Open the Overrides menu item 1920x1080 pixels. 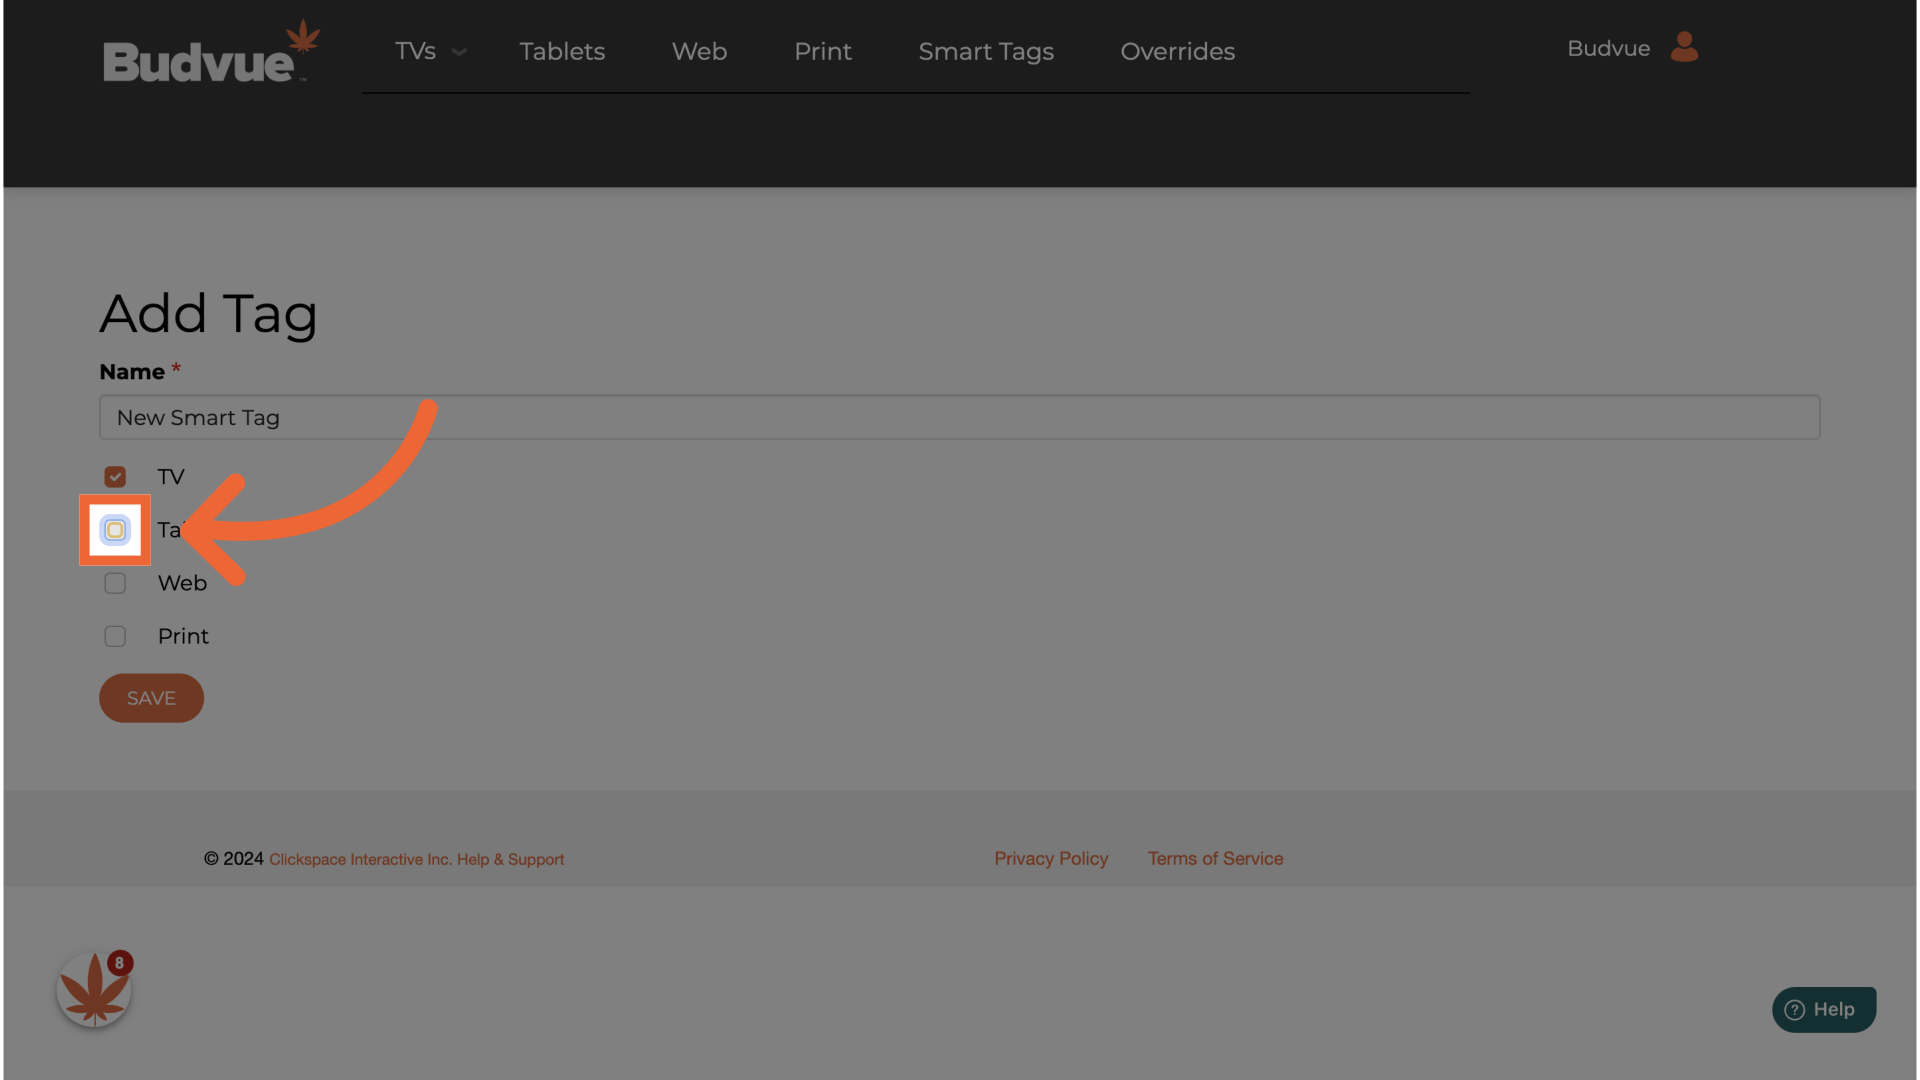click(x=1177, y=51)
